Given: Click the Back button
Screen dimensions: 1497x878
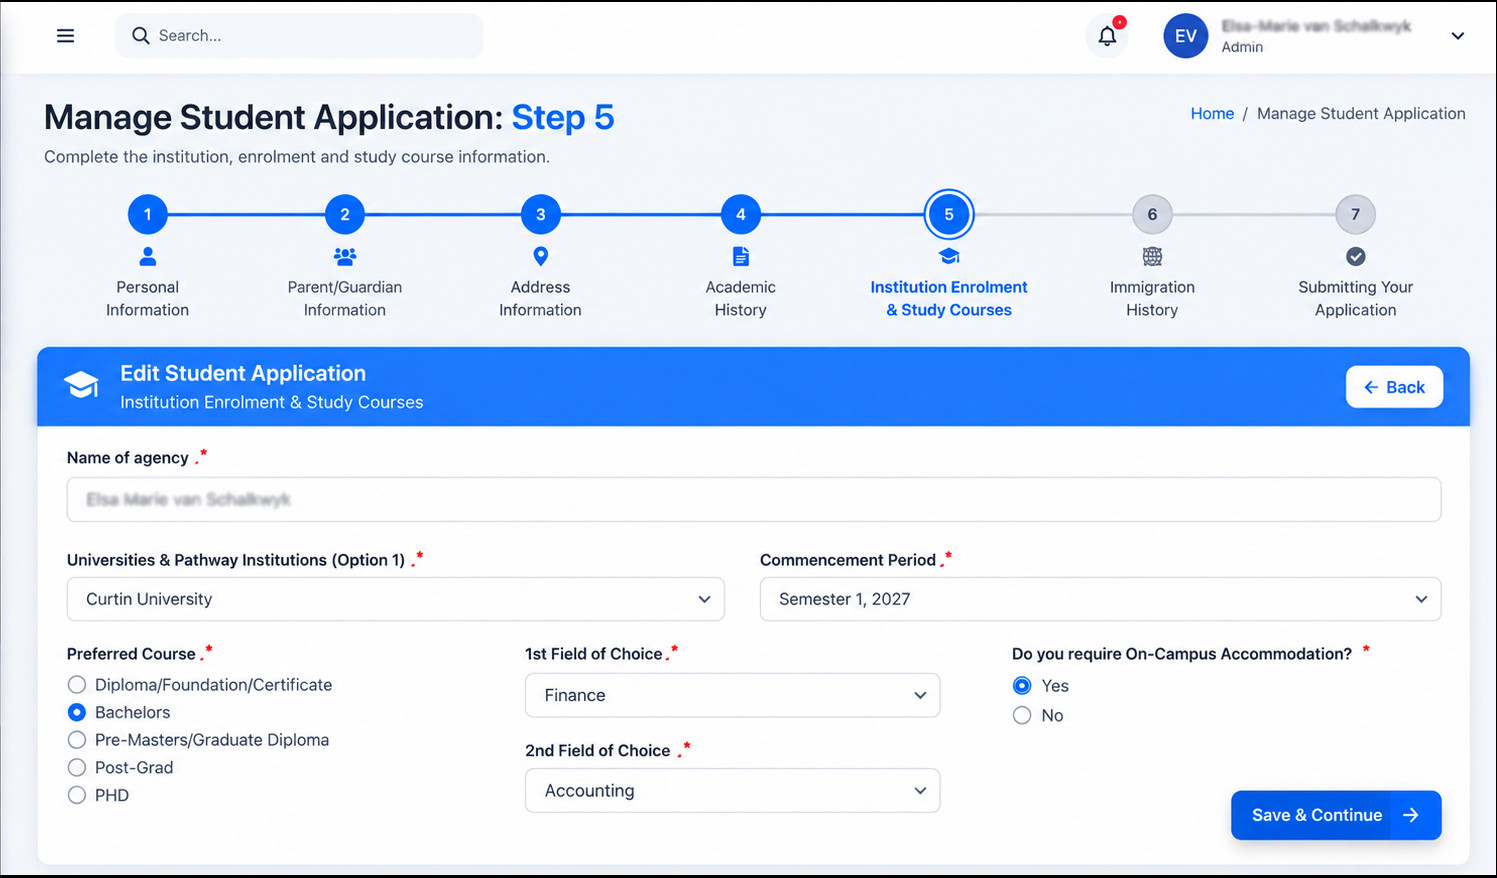Looking at the screenshot, I should (1394, 387).
